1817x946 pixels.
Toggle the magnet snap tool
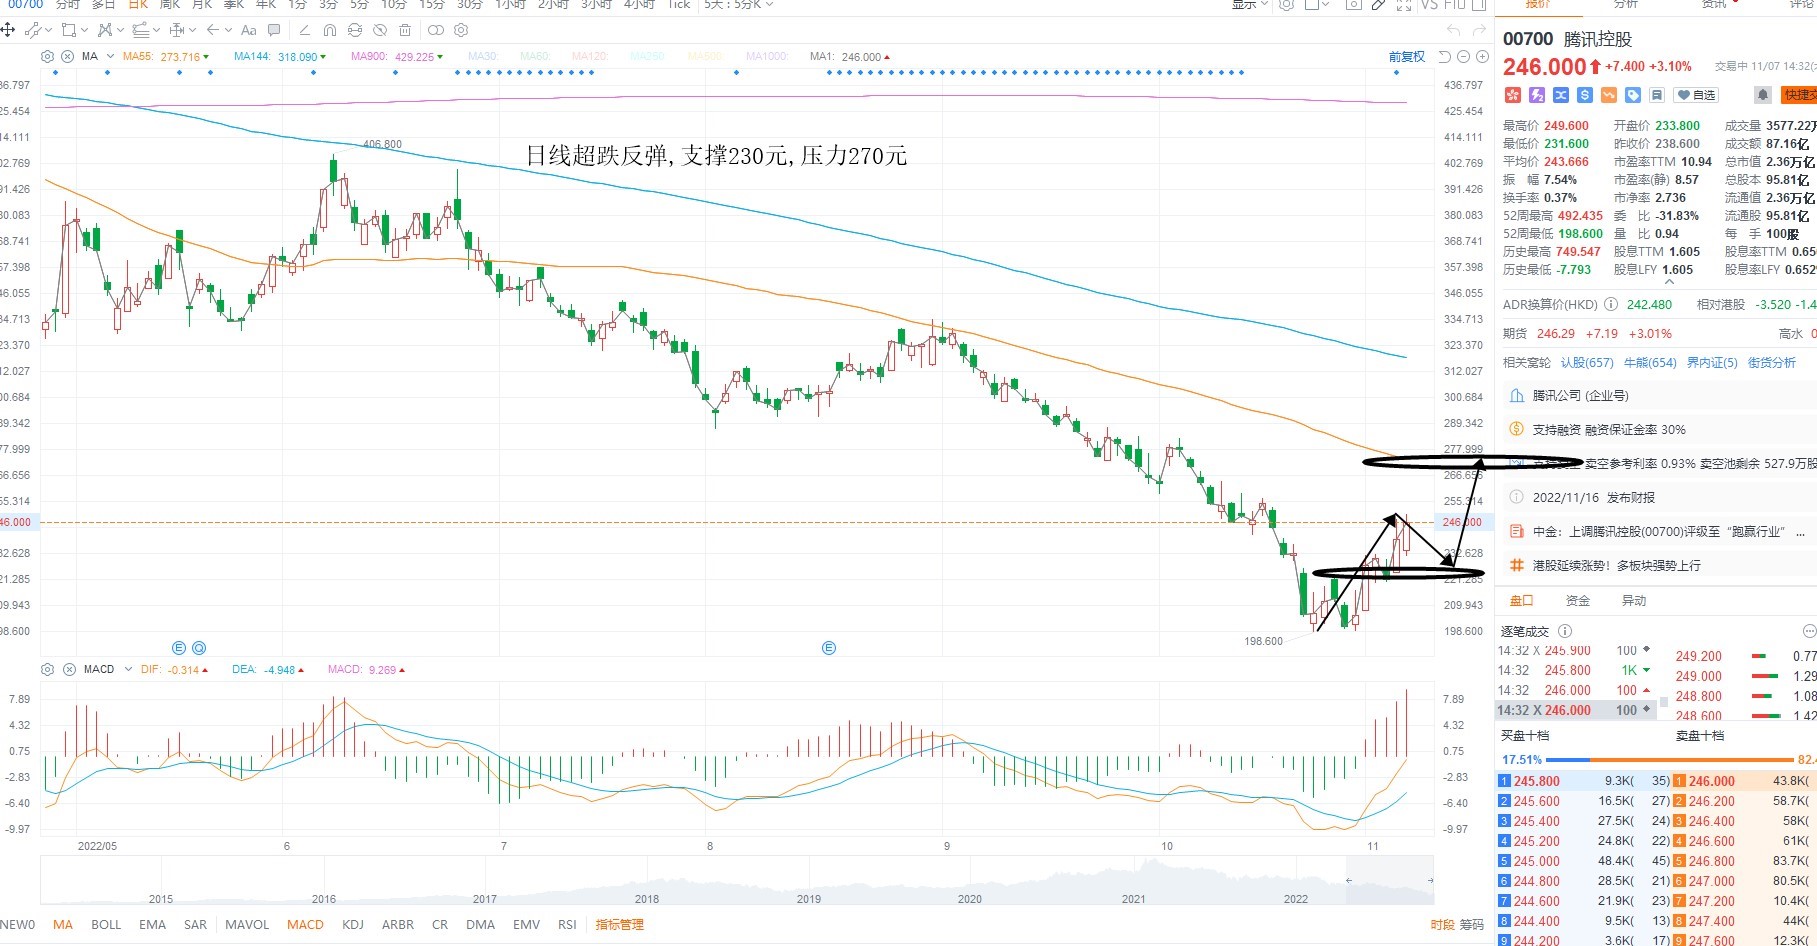click(x=330, y=30)
